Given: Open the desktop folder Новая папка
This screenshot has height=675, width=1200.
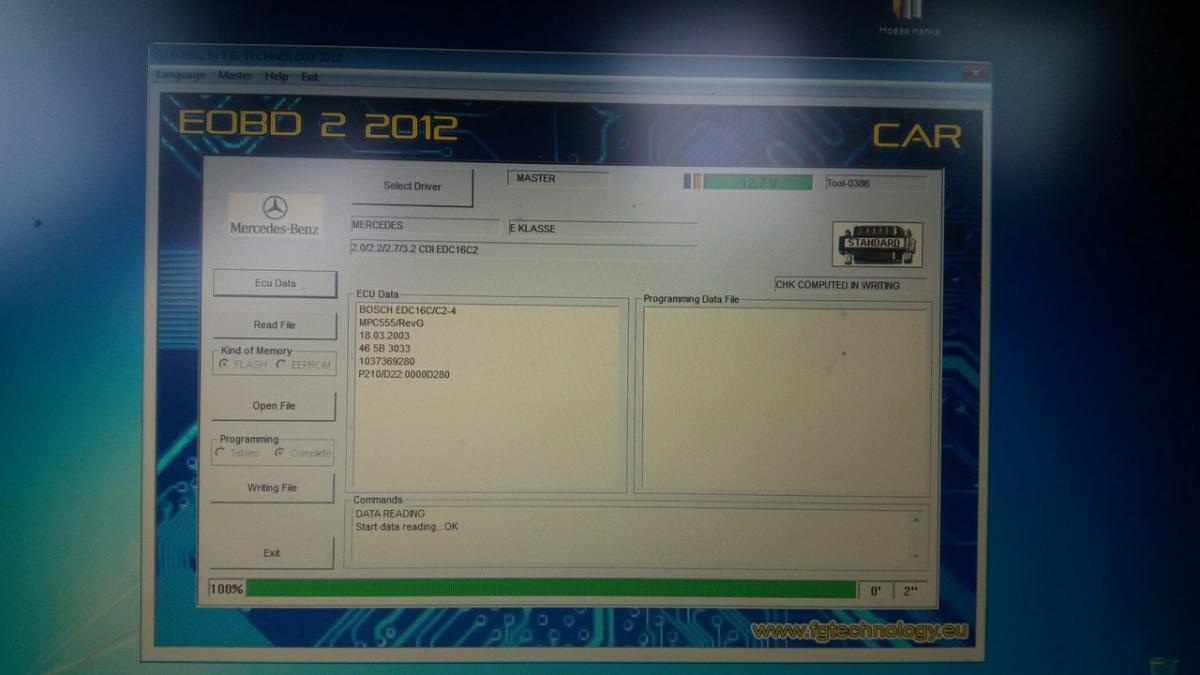Looking at the screenshot, I should point(908,18).
